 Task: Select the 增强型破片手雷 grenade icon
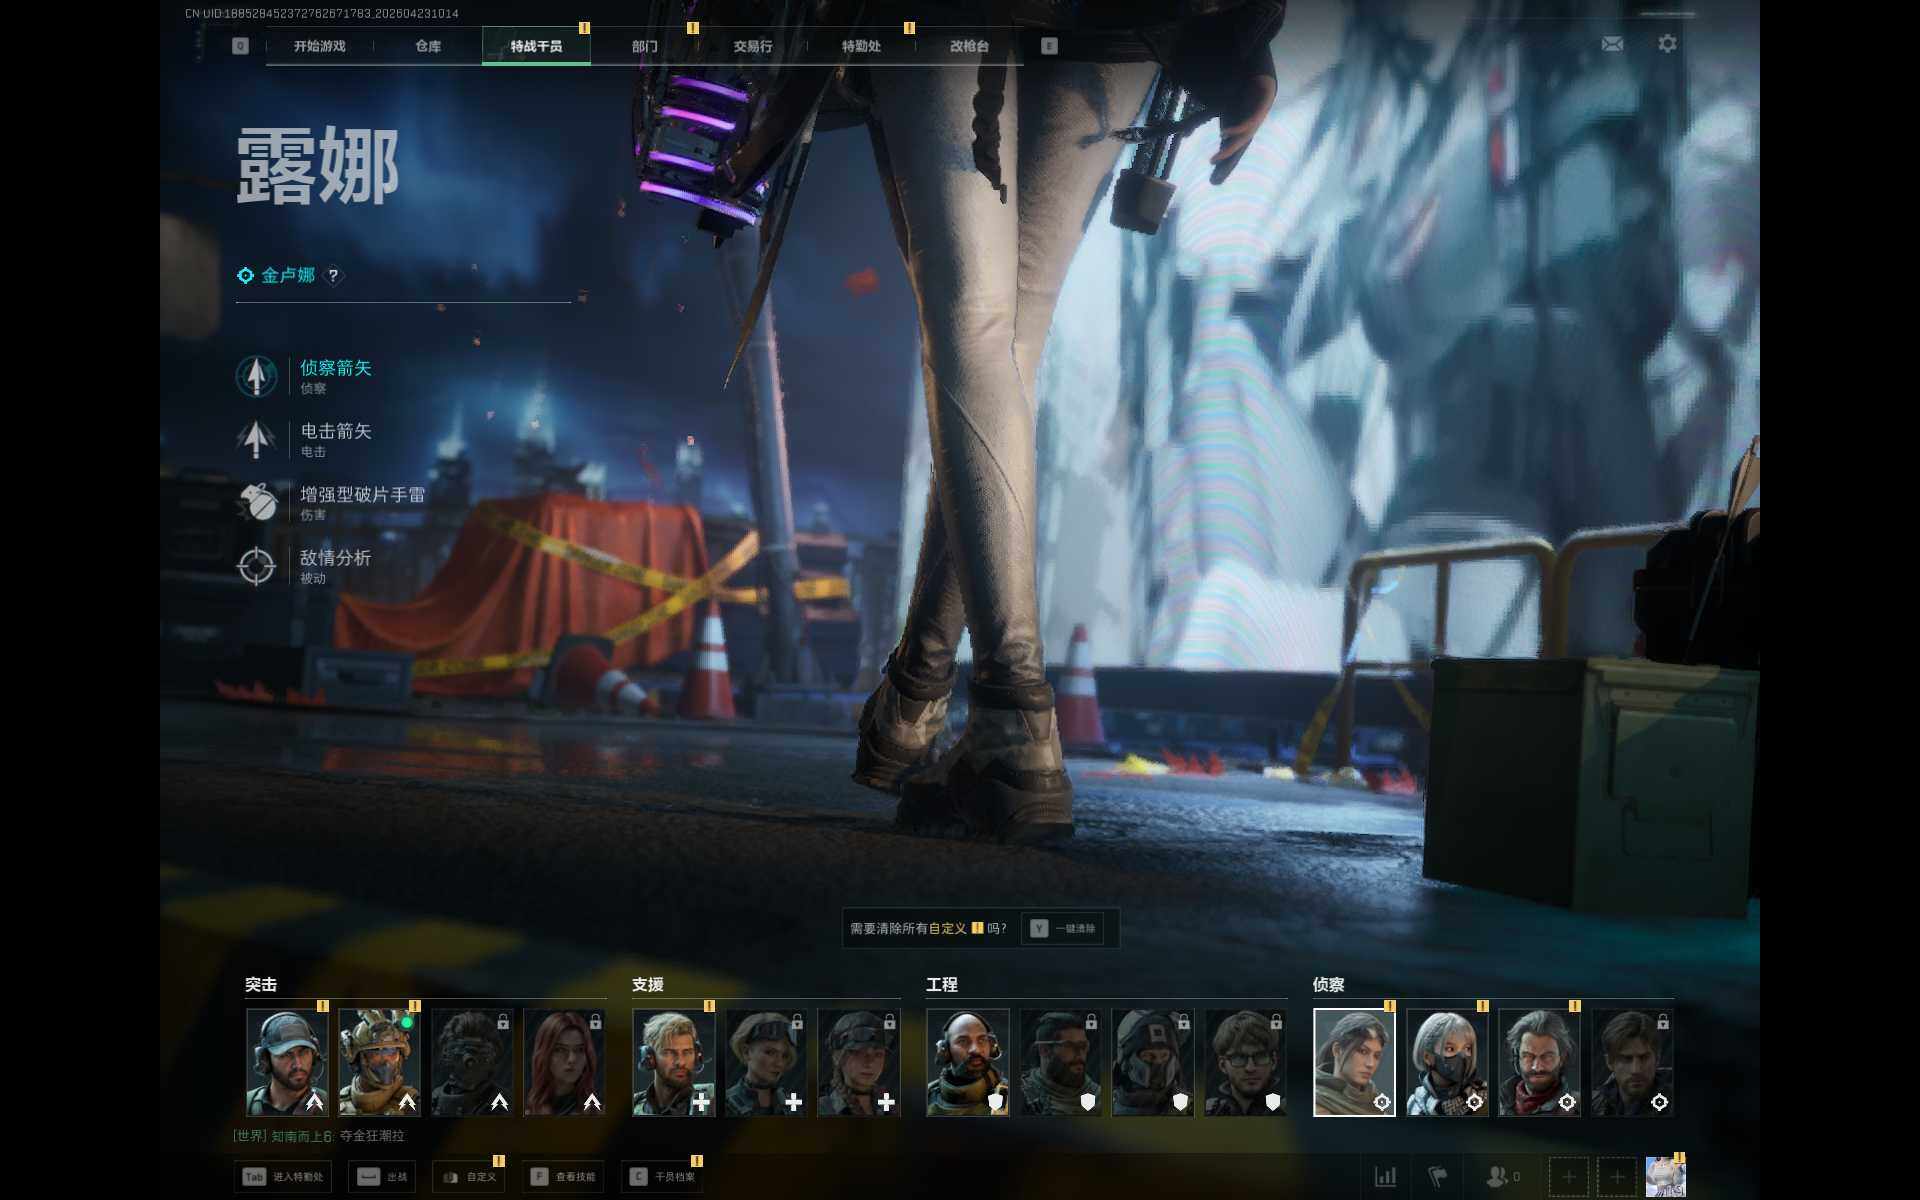(x=256, y=502)
